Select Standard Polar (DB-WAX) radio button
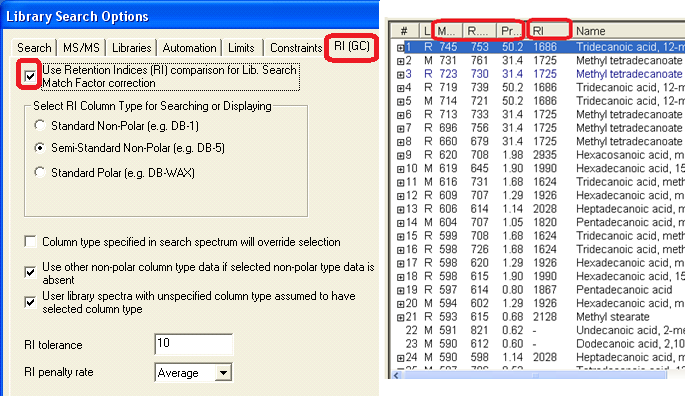This screenshot has width=691, height=396. click(x=40, y=172)
